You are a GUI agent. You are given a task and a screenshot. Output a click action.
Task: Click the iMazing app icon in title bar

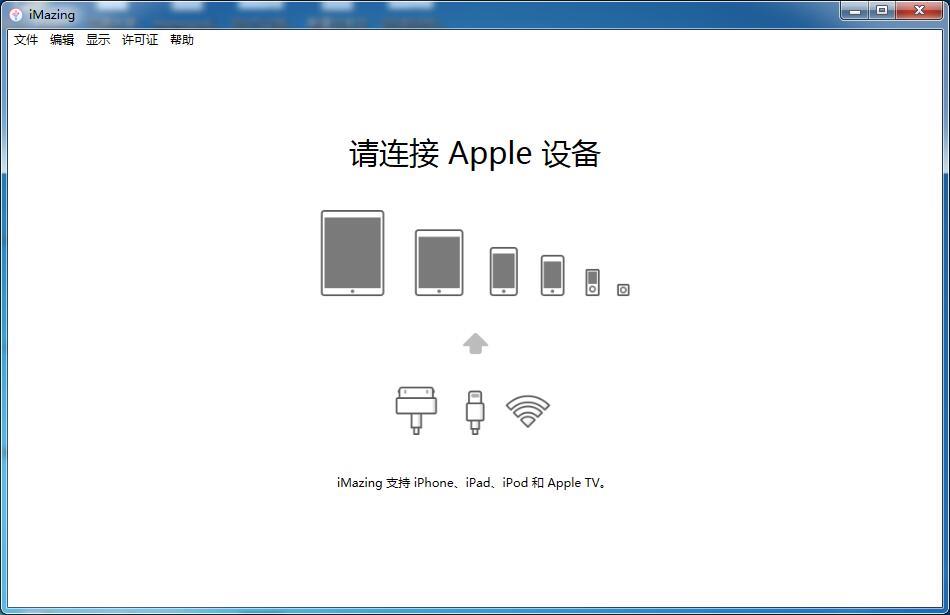(x=16, y=15)
